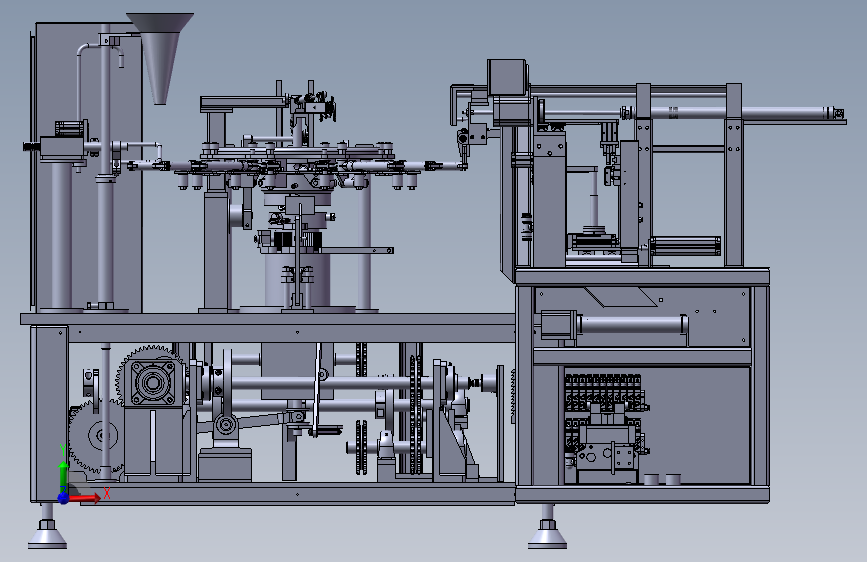
Task: Select the main horizontal table top plate
Action: pyautogui.click(x=268, y=319)
